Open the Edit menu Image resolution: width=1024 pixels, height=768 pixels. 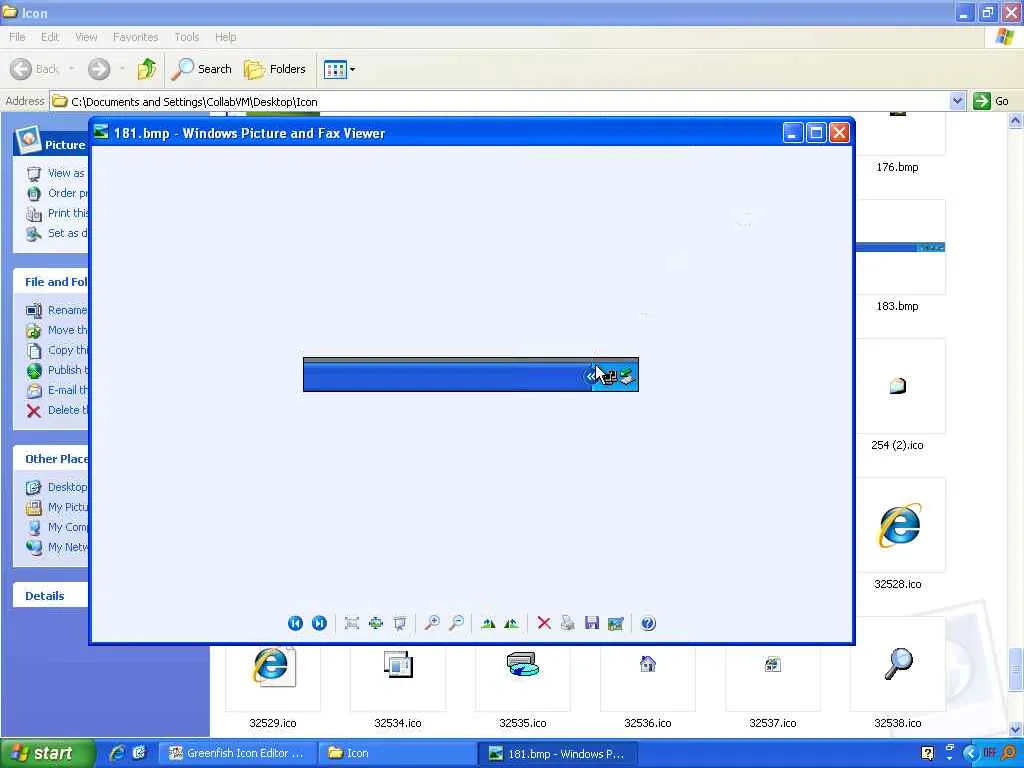point(50,37)
